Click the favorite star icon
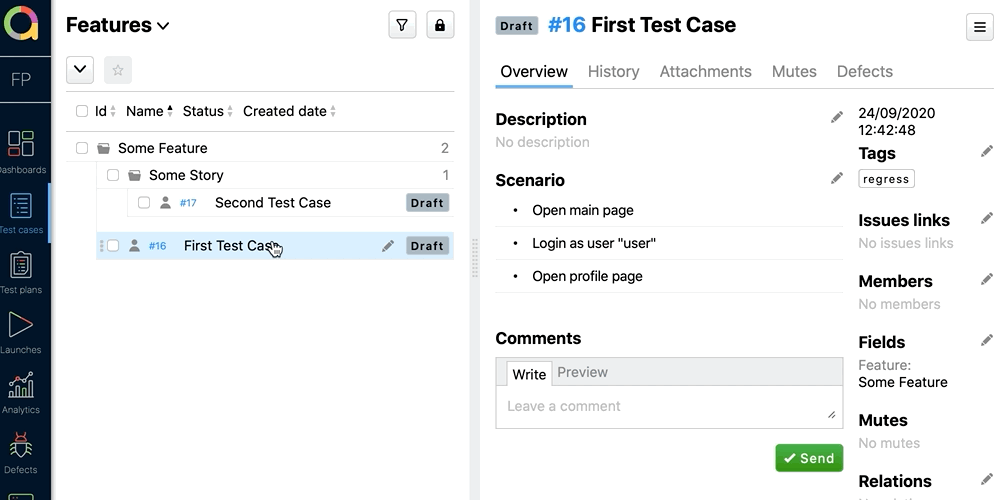The width and height of the screenshot is (1000, 500). (118, 70)
